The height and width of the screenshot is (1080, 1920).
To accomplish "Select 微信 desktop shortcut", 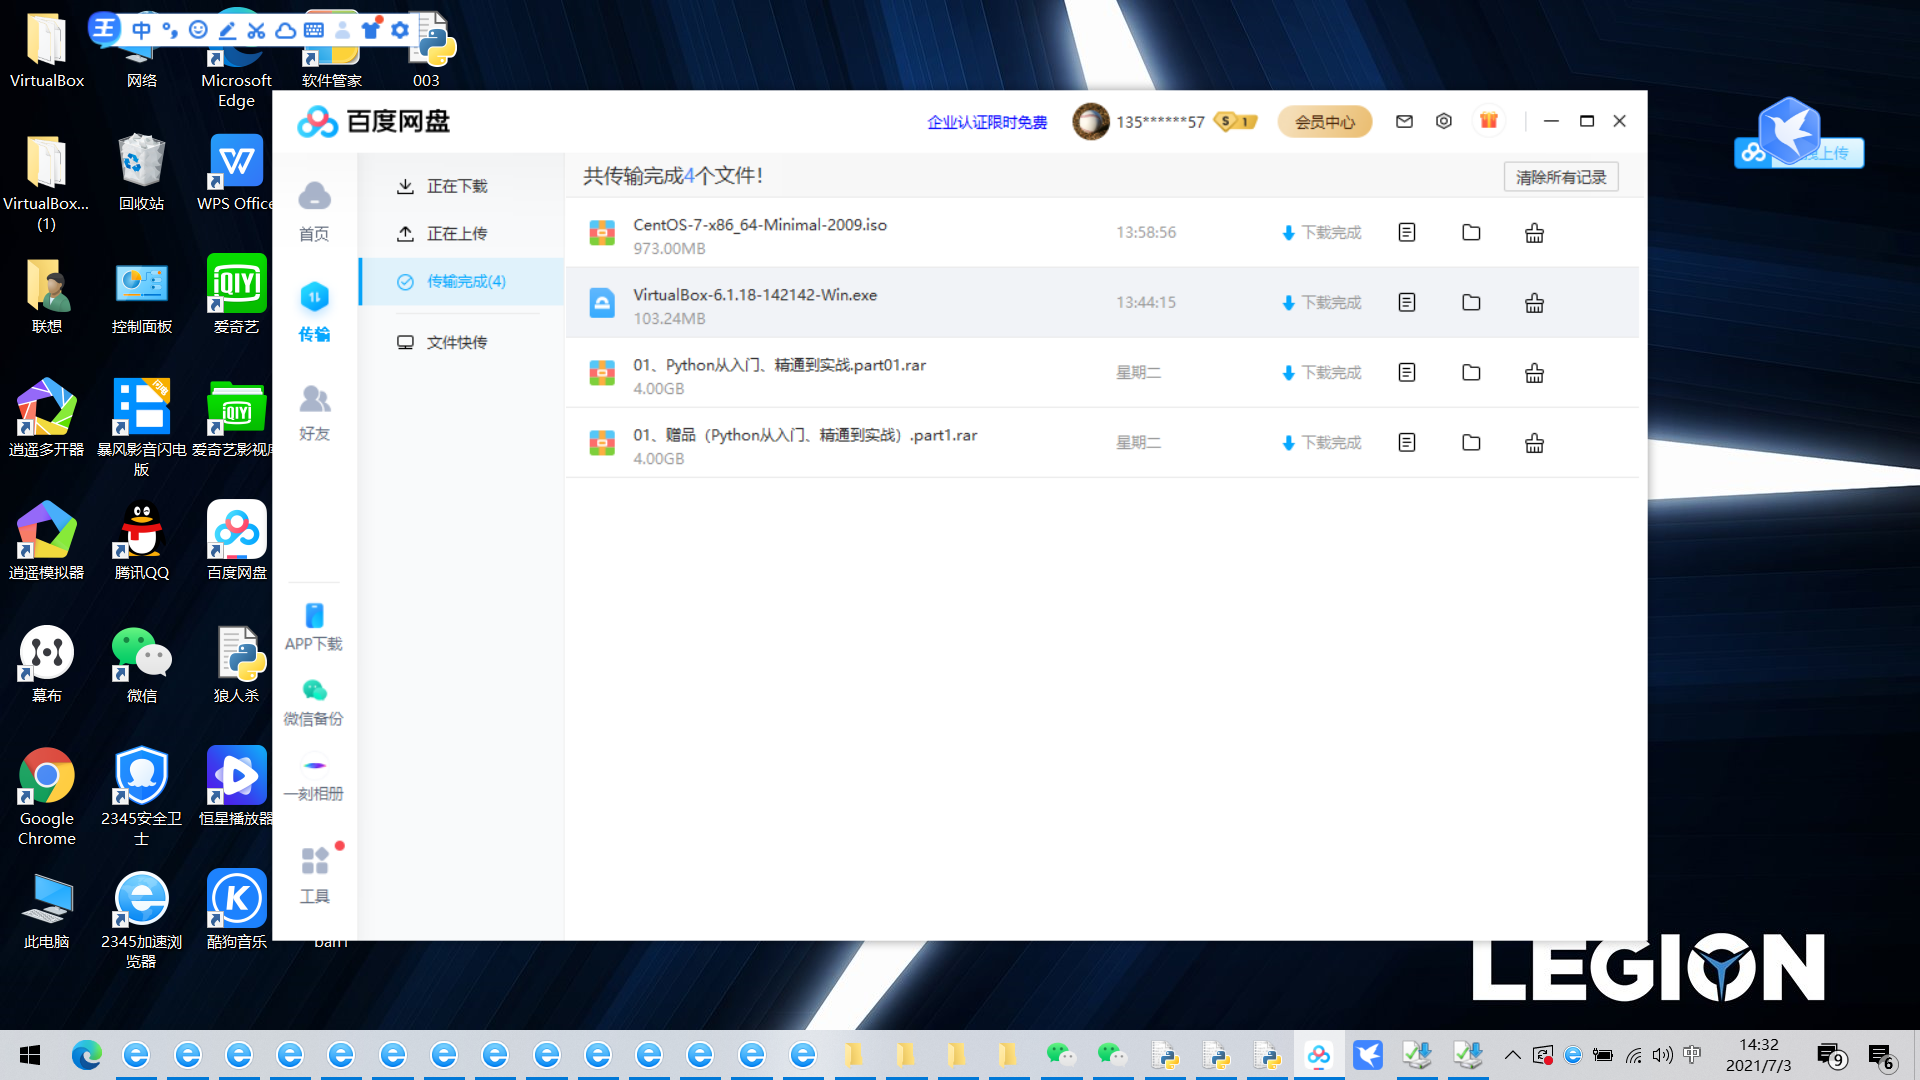I will 141,664.
